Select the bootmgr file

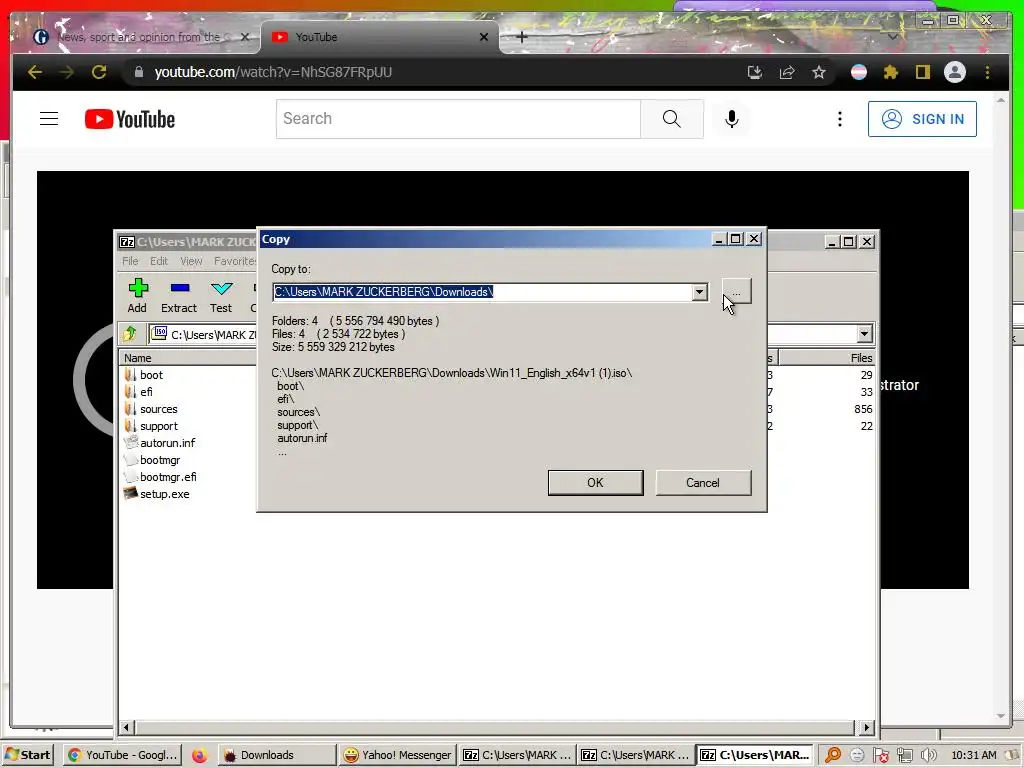click(x=160, y=460)
